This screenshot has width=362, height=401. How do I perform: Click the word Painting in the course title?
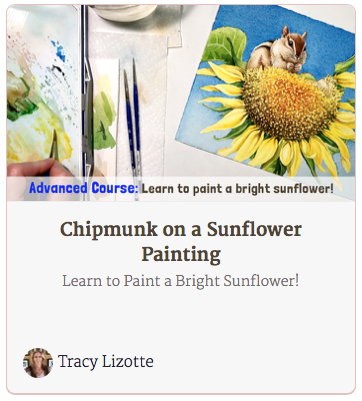(181, 255)
